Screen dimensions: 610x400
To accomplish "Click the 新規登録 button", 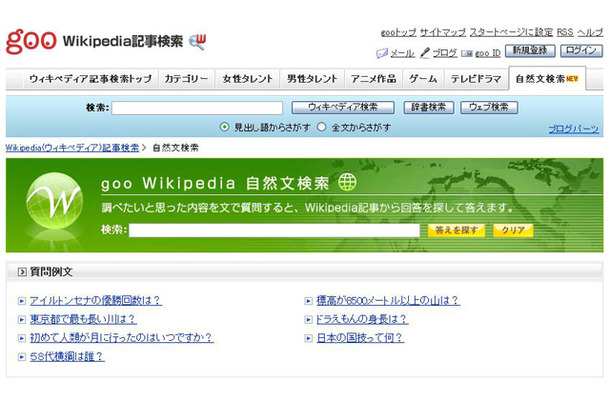I will click(x=530, y=51).
